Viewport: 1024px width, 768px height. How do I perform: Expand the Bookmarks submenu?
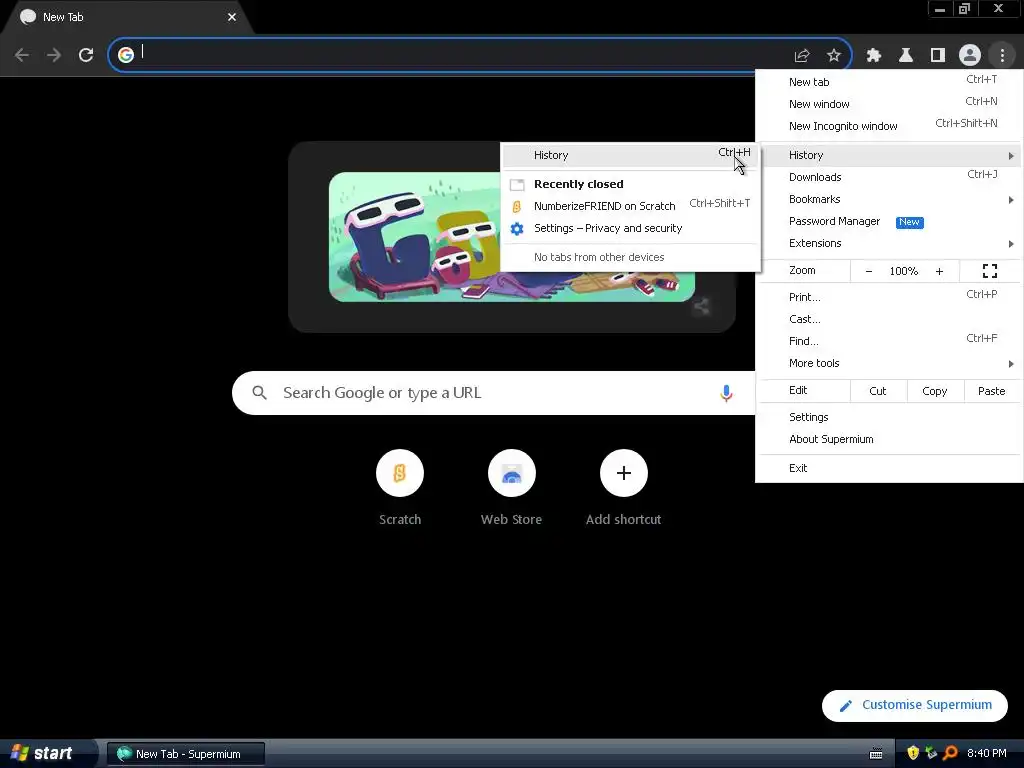(x=889, y=199)
